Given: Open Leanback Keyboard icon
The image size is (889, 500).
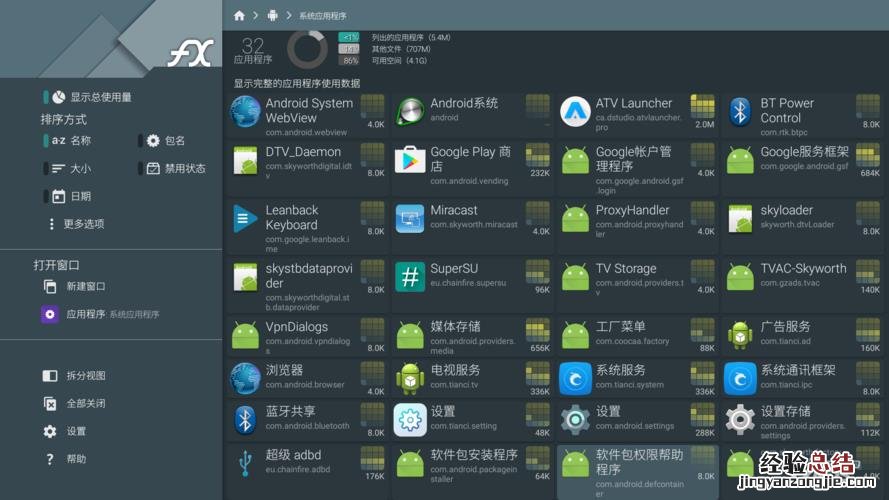Looking at the screenshot, I should [x=245, y=218].
